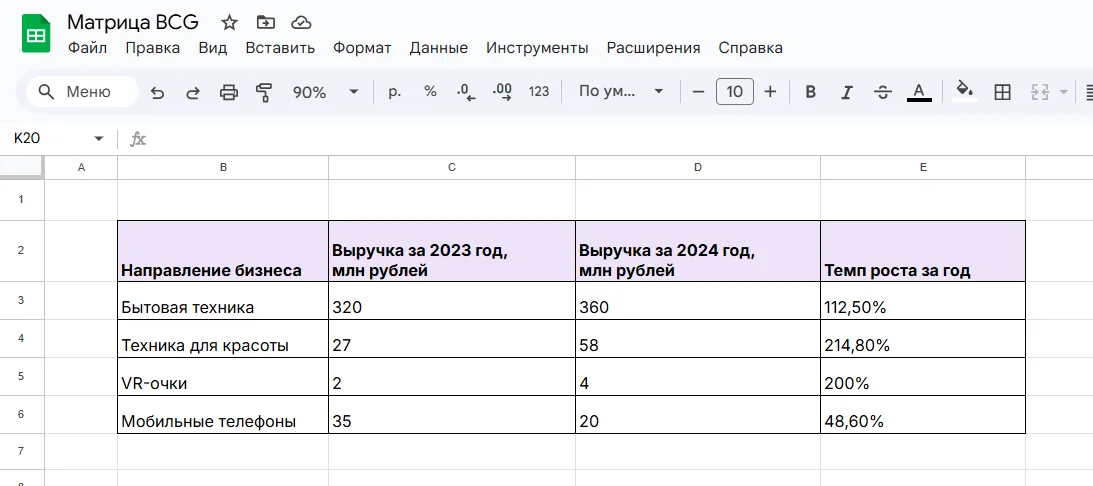The width and height of the screenshot is (1093, 486).
Task: Click the K20 name box
Action: pos(28,139)
